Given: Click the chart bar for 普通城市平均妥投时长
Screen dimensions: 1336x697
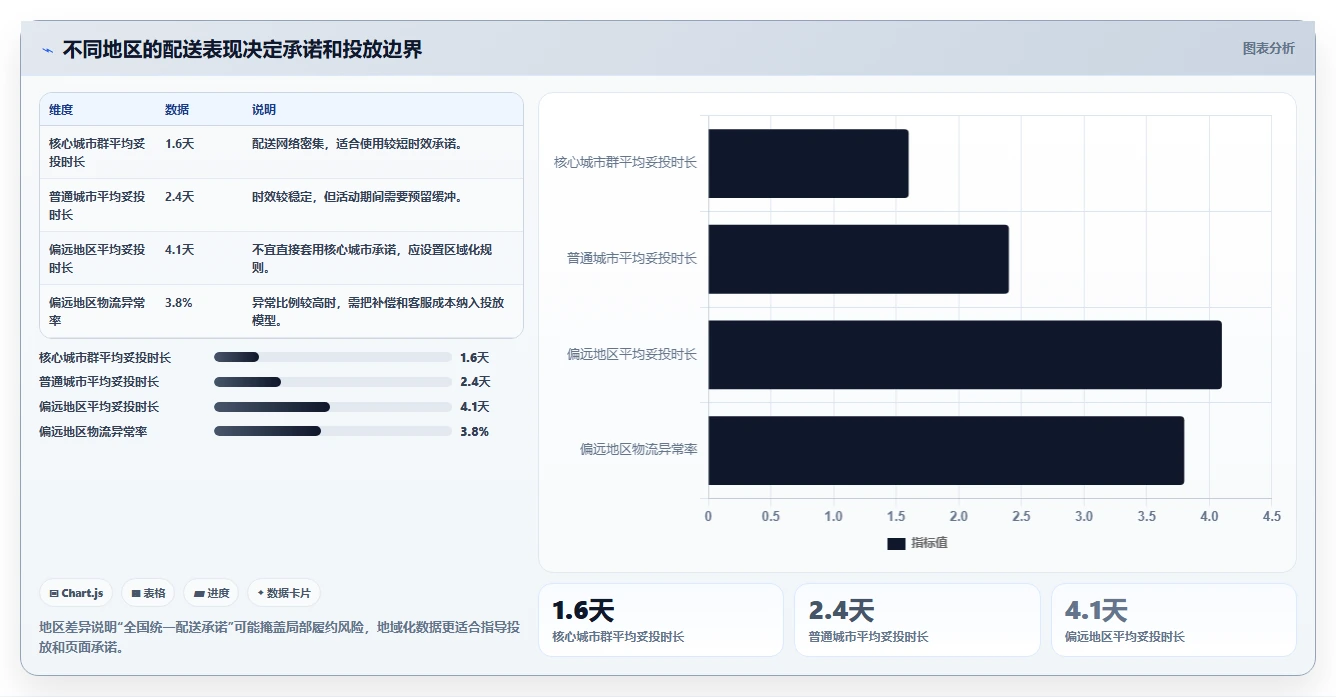Looking at the screenshot, I should coord(858,259).
